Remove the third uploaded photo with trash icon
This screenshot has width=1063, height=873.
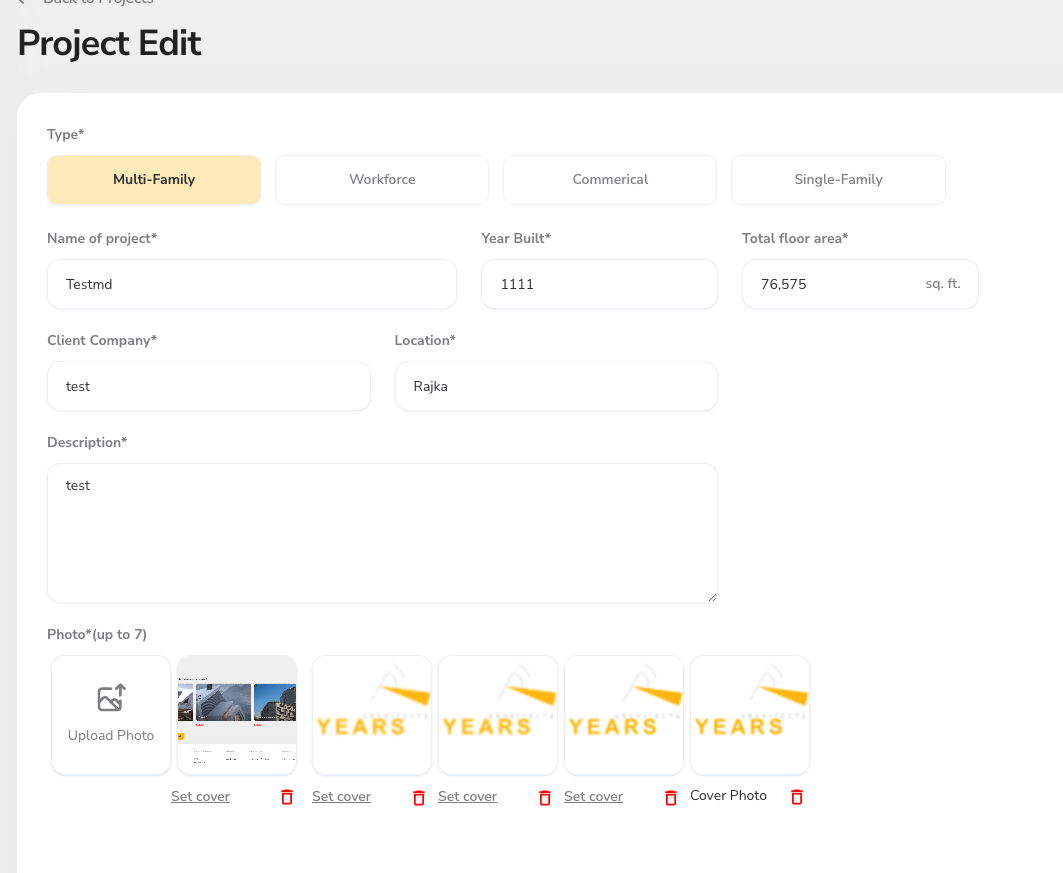(x=545, y=797)
